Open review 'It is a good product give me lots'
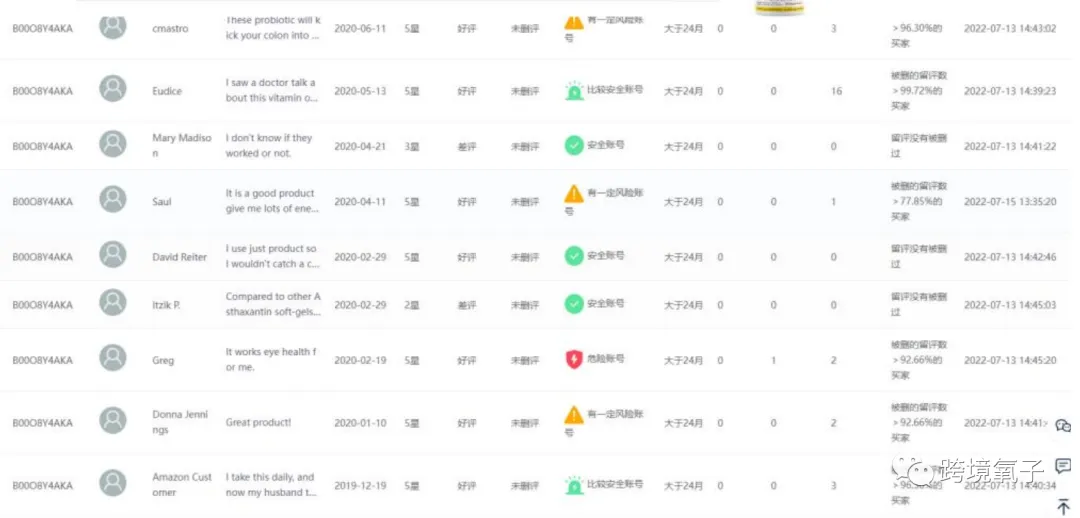This screenshot has width=1080, height=518. pos(272,200)
